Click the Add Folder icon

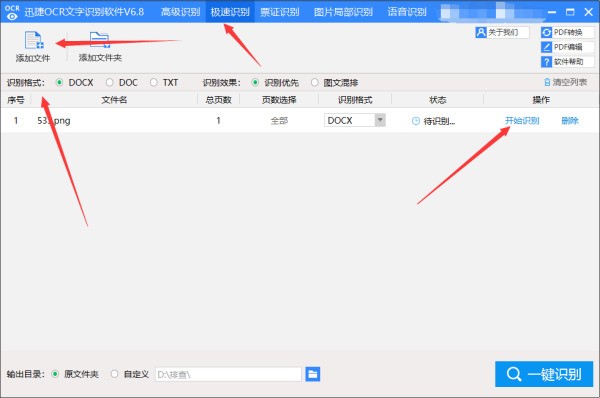[99, 40]
